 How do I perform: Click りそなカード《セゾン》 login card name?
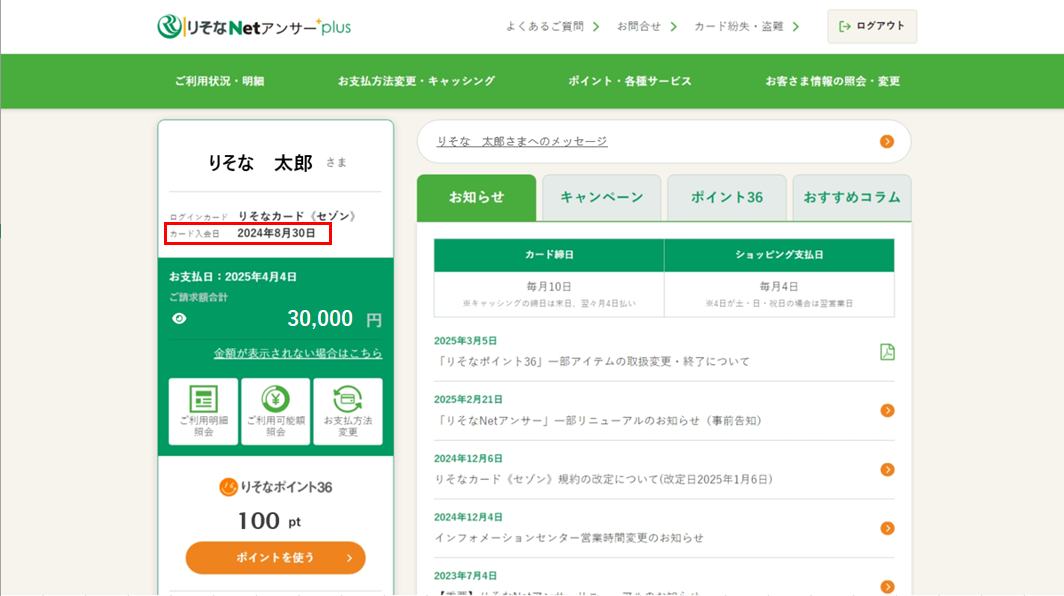click(x=297, y=216)
